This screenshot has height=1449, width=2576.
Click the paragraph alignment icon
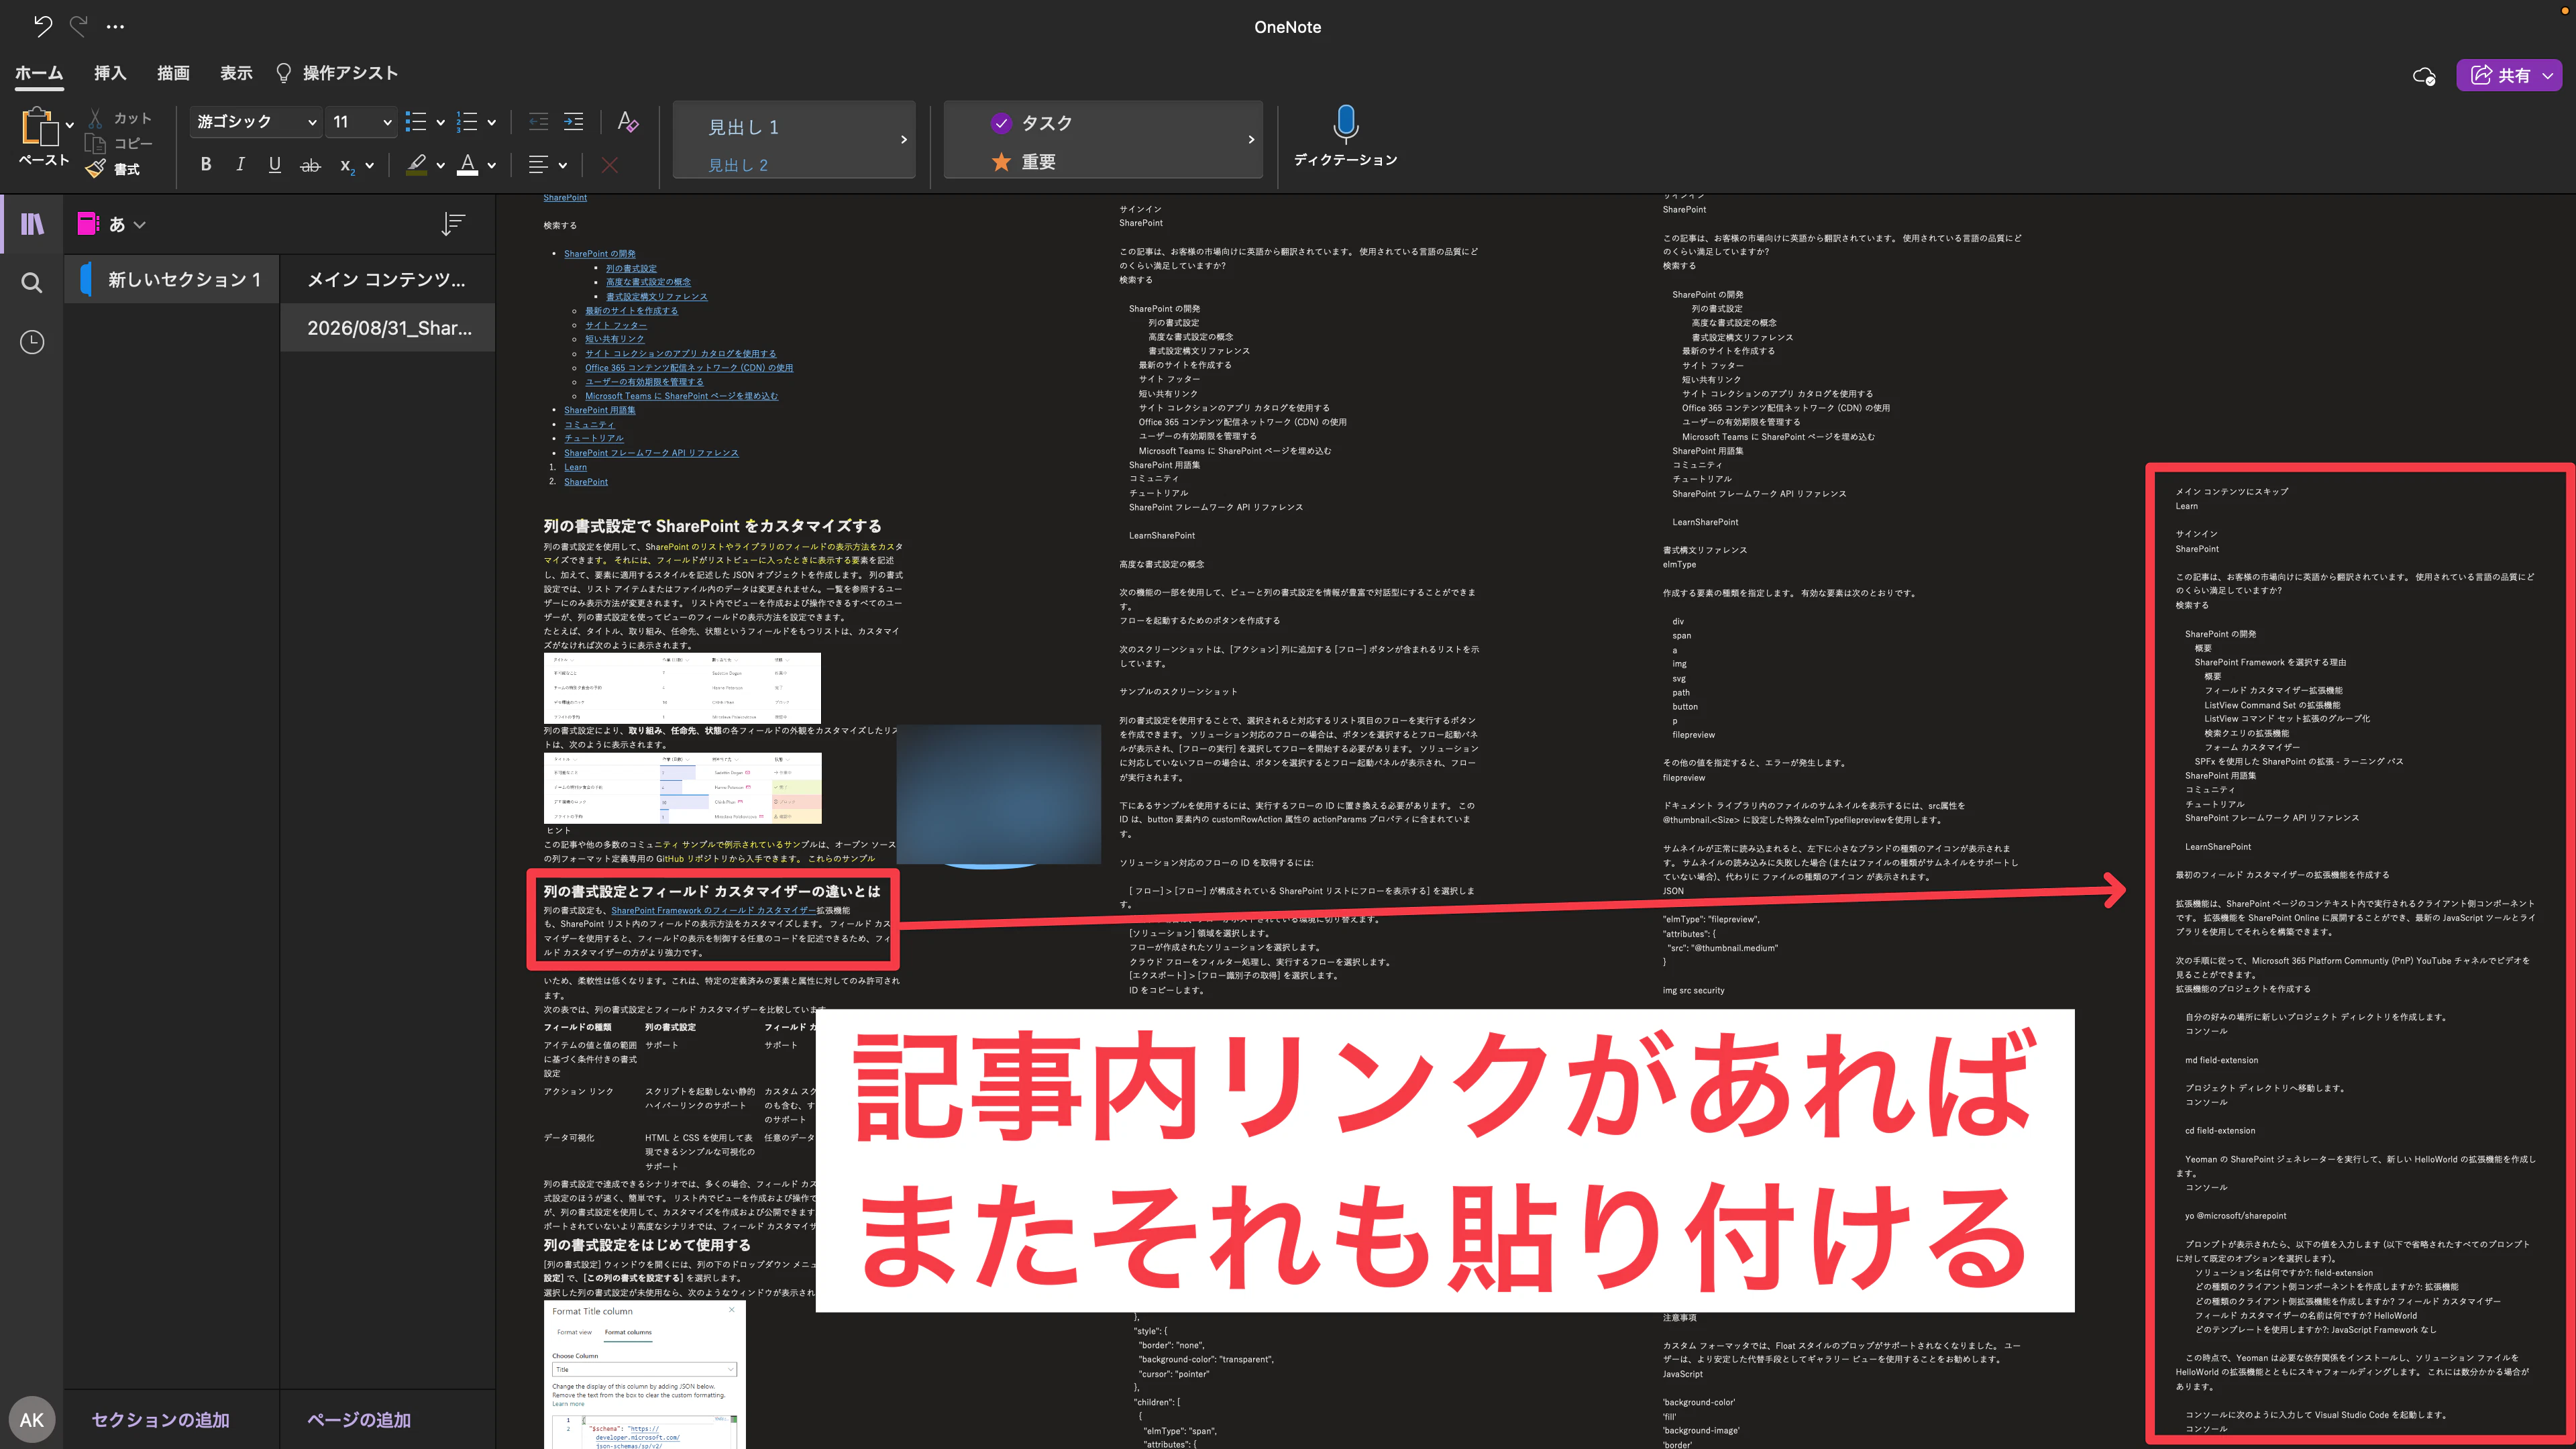tap(538, 165)
